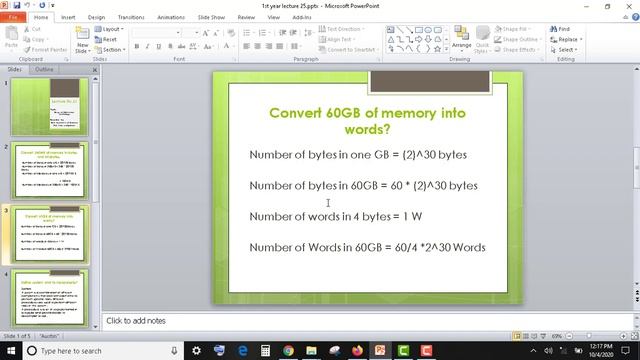The height and width of the screenshot is (360, 640).
Task: Open the Layout dropdown
Action: coord(109,29)
